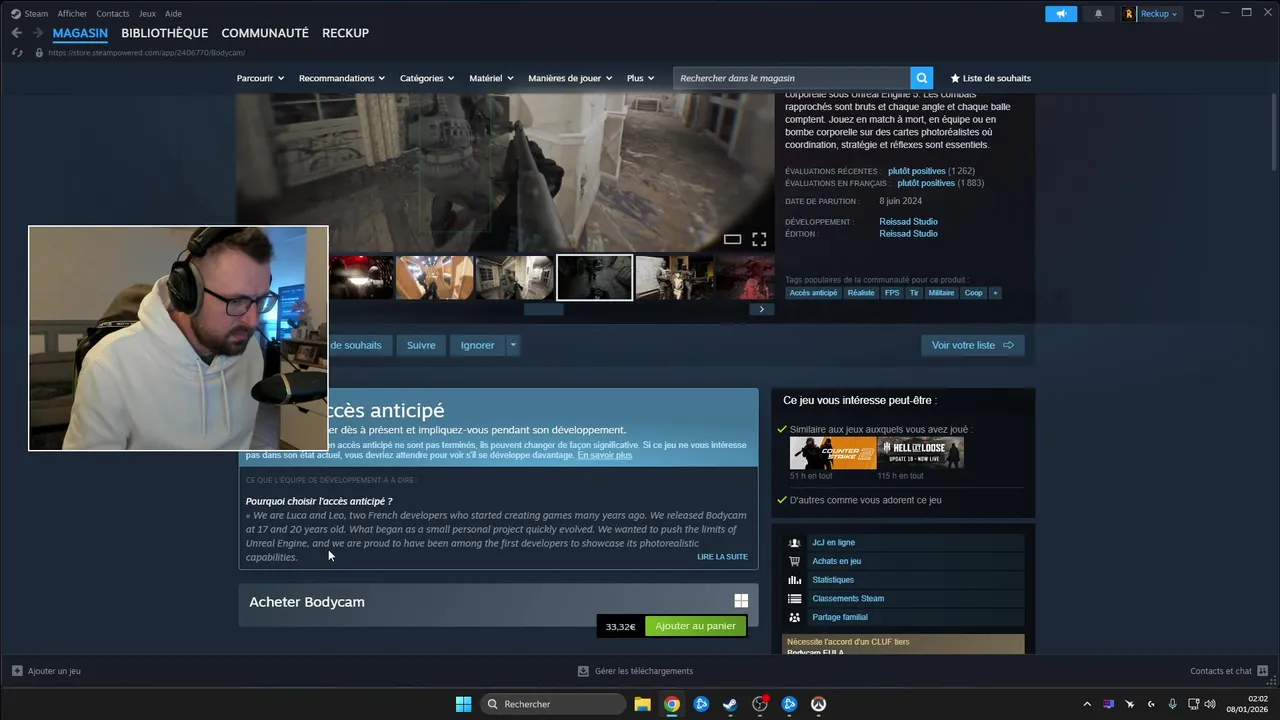1280x720 pixels.
Task: Open the Jeux menu
Action: 147,14
